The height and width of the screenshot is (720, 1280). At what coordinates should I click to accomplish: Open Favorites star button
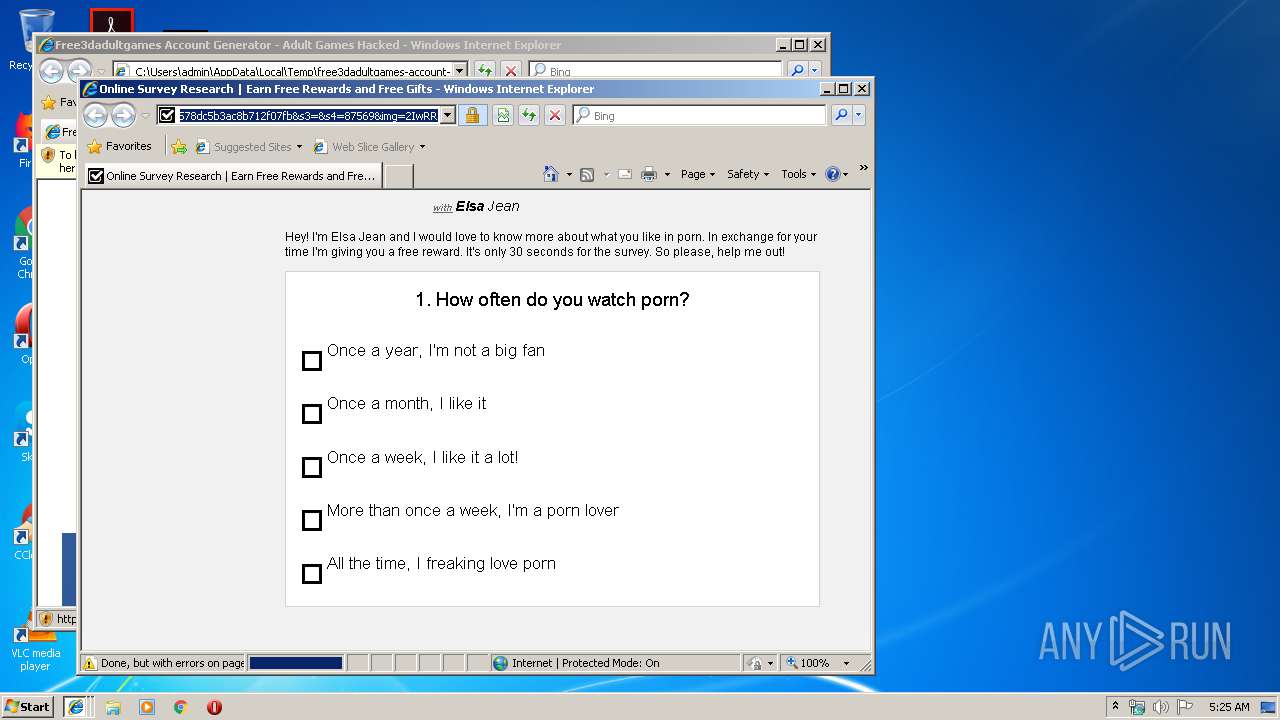tap(120, 146)
